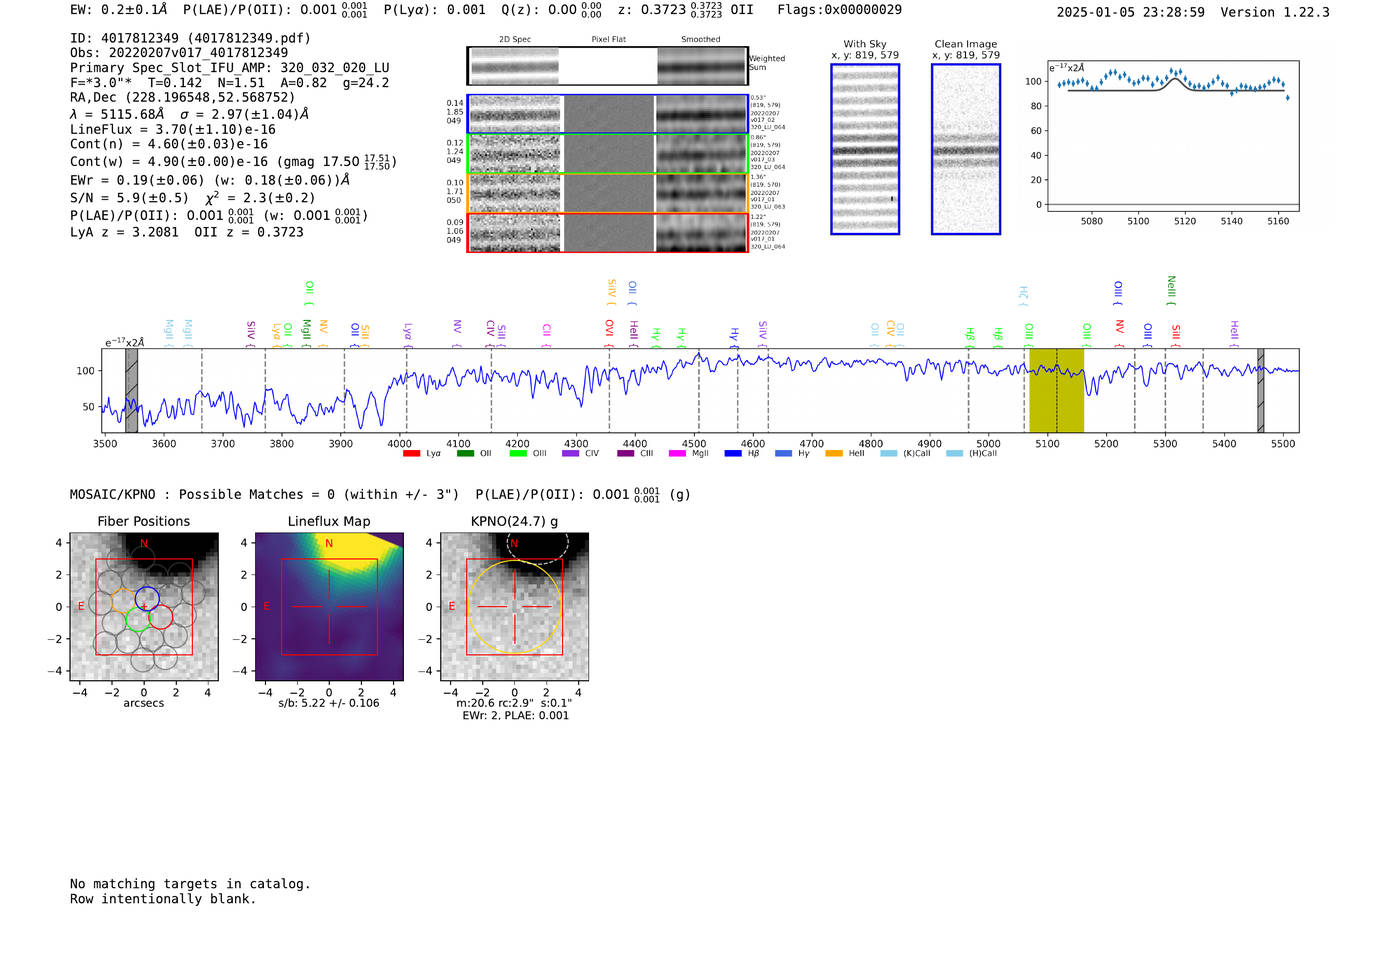Click the 'S/N = 5.9(±0.5)' value
1400x953 pixels.
[129, 198]
